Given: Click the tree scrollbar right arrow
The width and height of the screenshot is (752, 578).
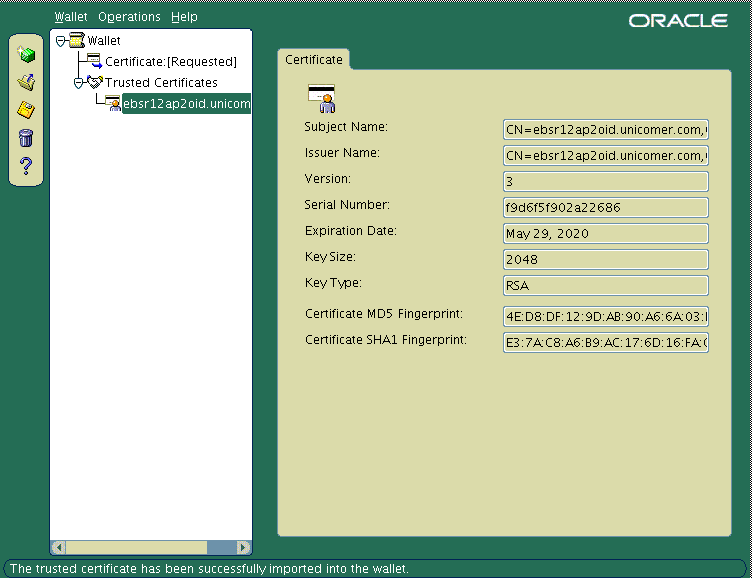Looking at the screenshot, I should click(243, 547).
